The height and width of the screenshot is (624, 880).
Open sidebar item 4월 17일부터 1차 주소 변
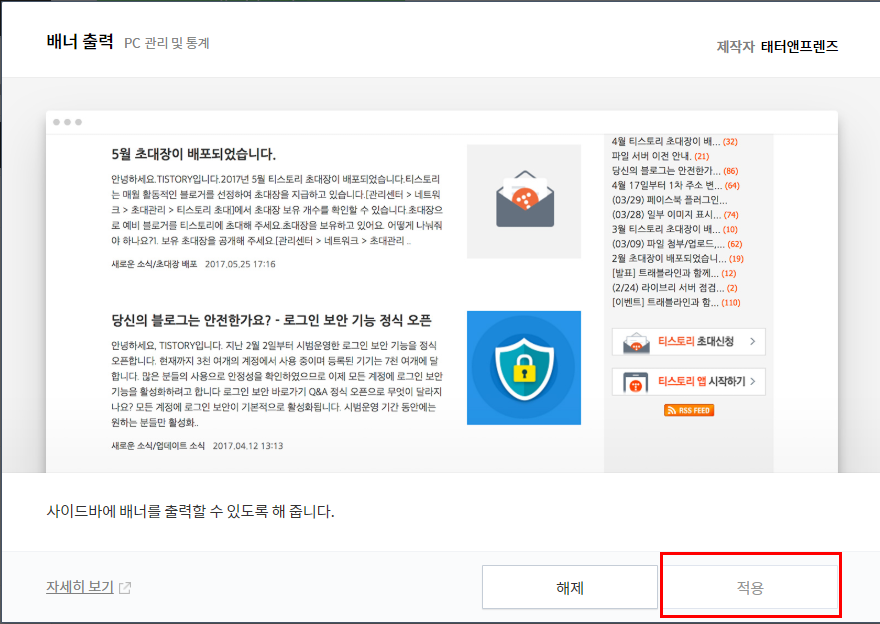click(x=667, y=185)
